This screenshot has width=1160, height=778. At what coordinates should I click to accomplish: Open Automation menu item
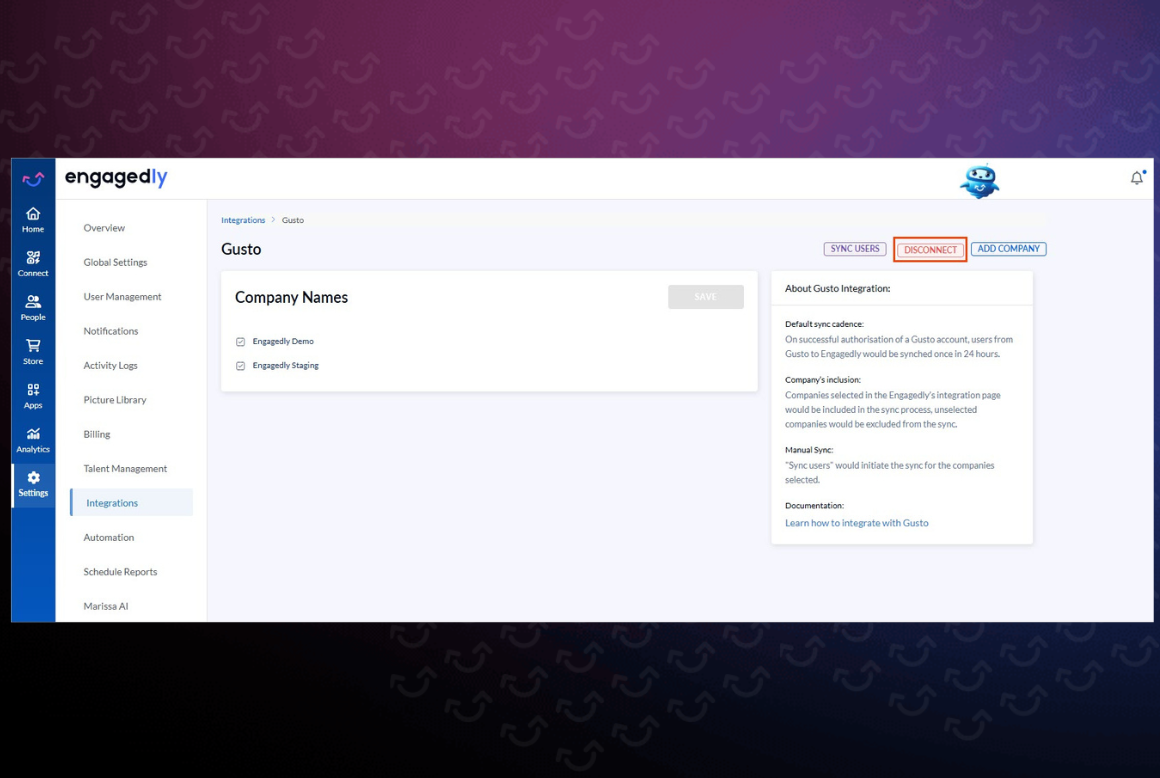tap(109, 538)
